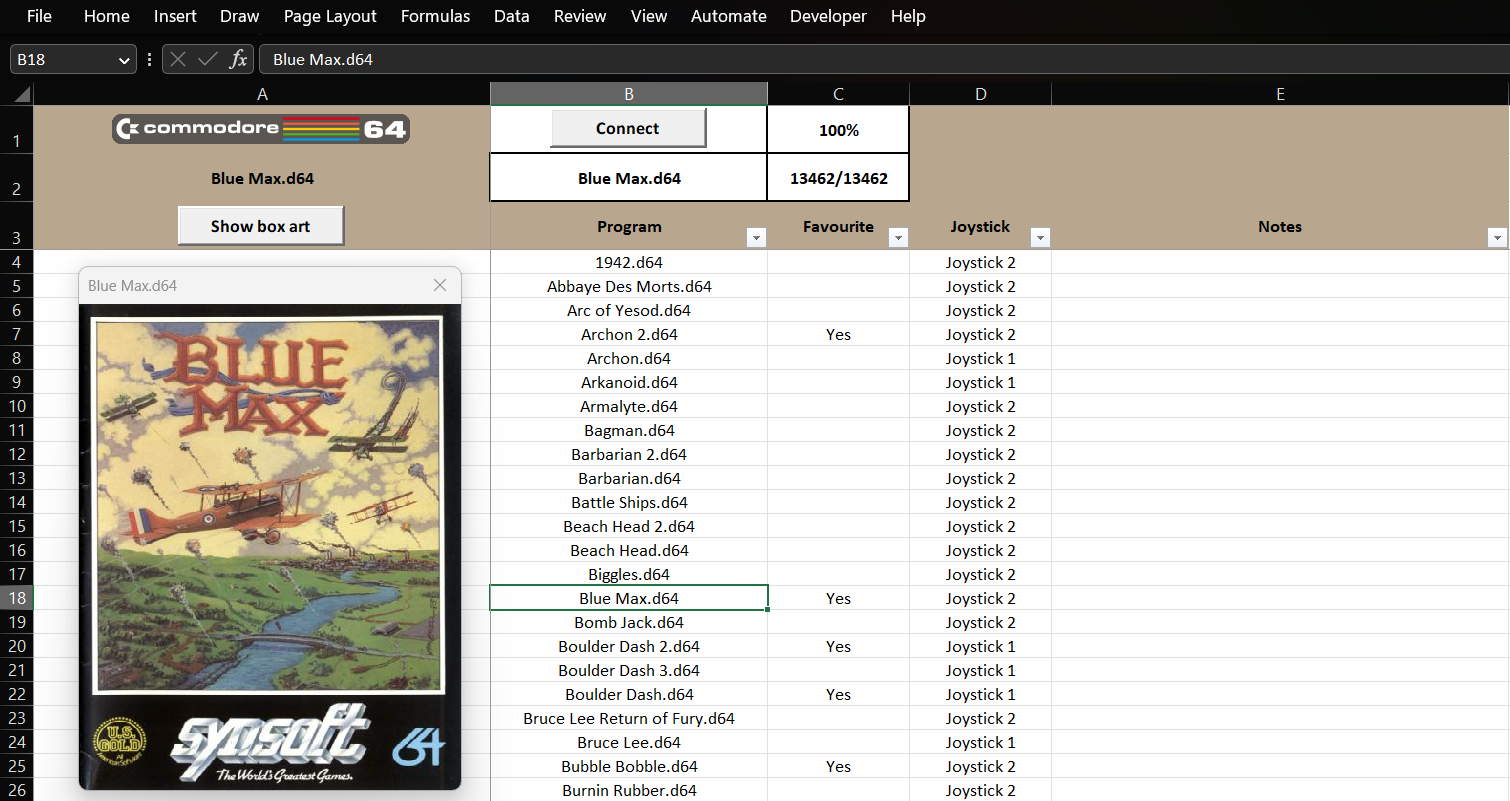
Task: Click the Cancel (X) icon in formula bar
Action: [178, 59]
